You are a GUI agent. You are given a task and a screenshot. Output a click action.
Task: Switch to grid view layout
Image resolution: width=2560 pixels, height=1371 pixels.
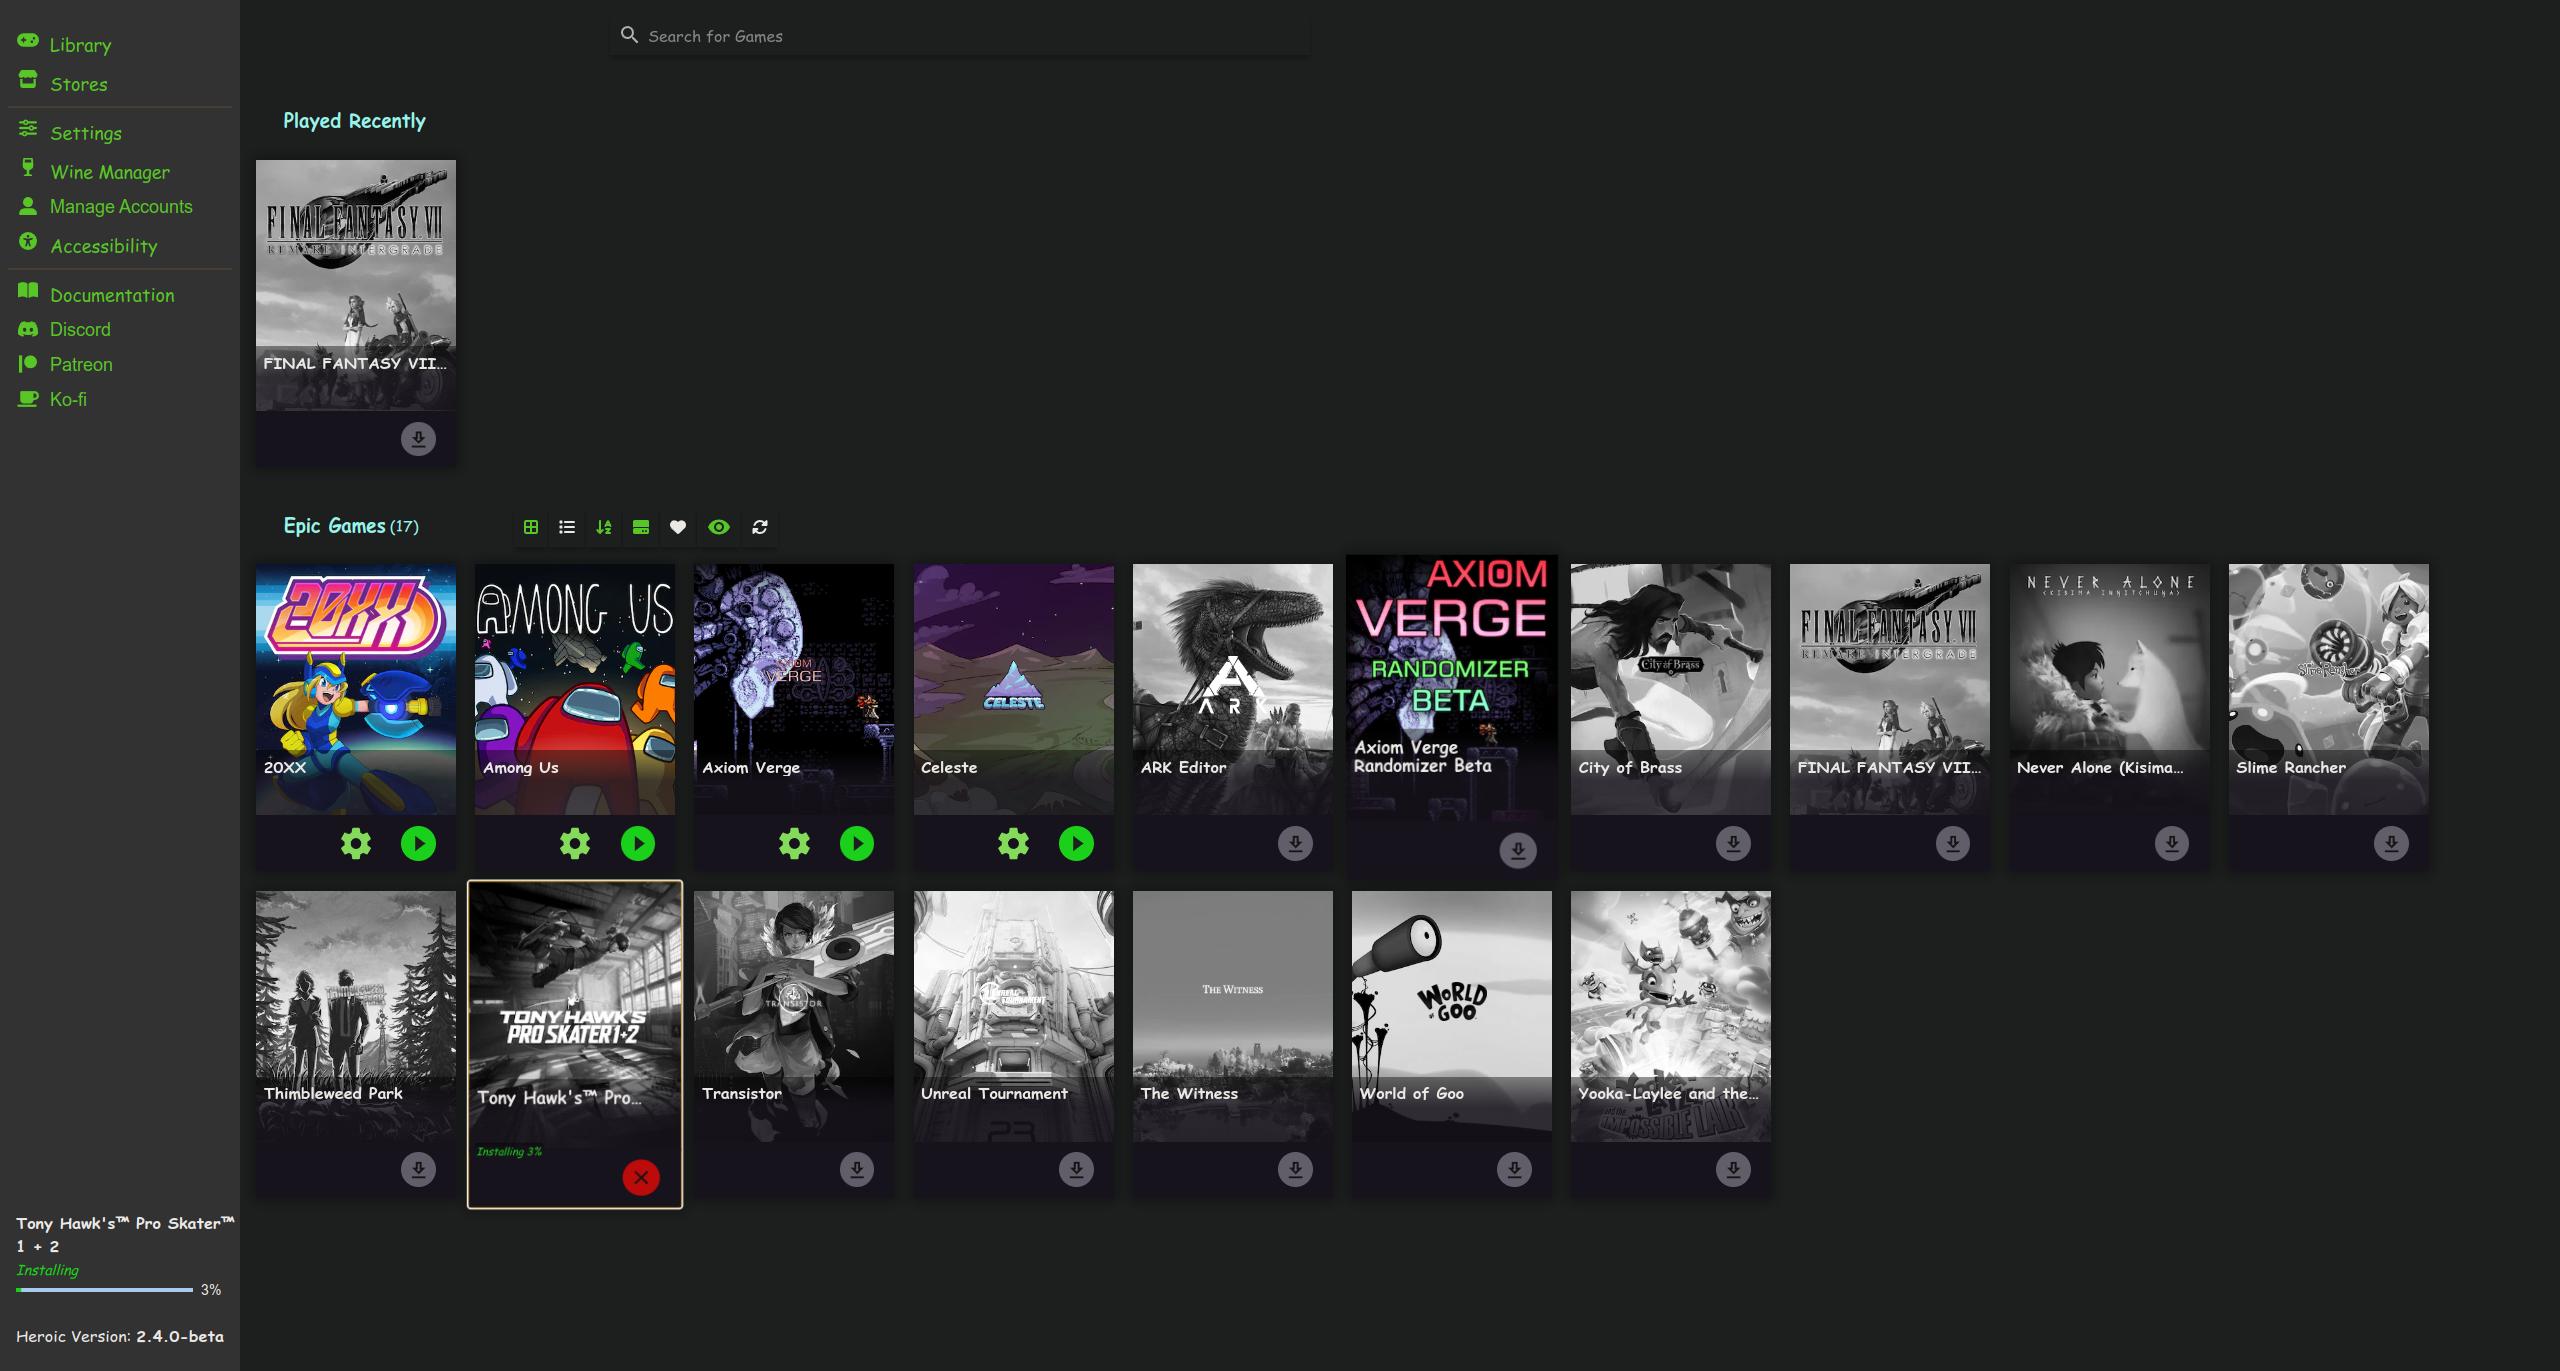pyautogui.click(x=531, y=527)
